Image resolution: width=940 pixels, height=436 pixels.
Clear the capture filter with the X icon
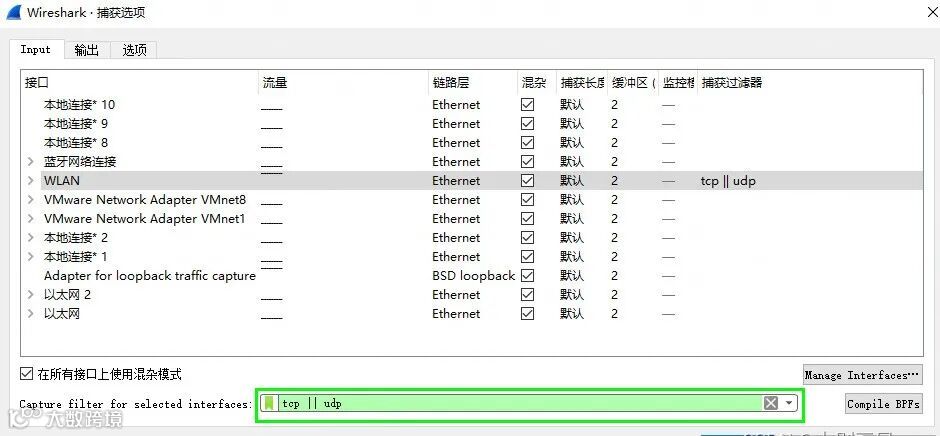pos(771,404)
